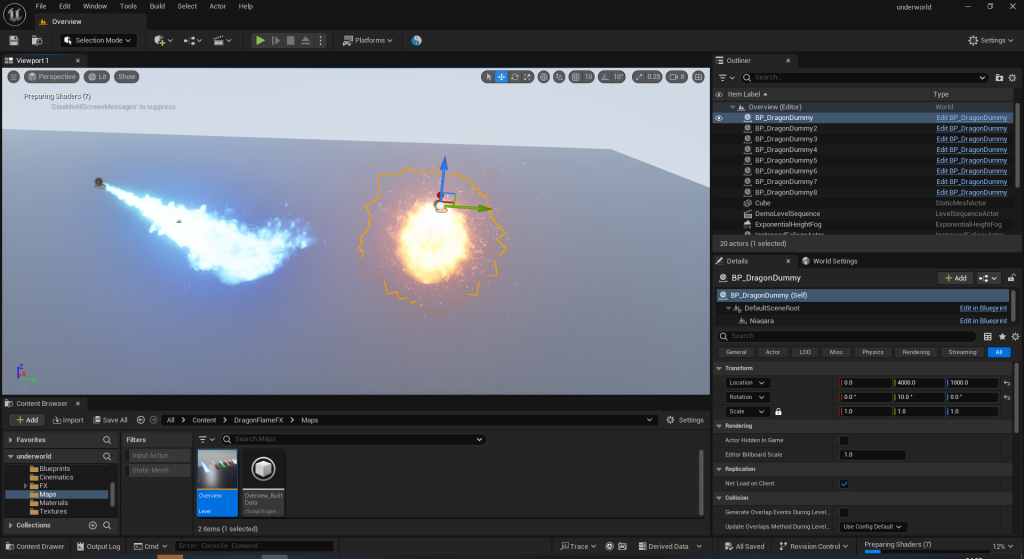Search favorites using the magnifier icon
The height and width of the screenshot is (559, 1024).
pyautogui.click(x=107, y=440)
